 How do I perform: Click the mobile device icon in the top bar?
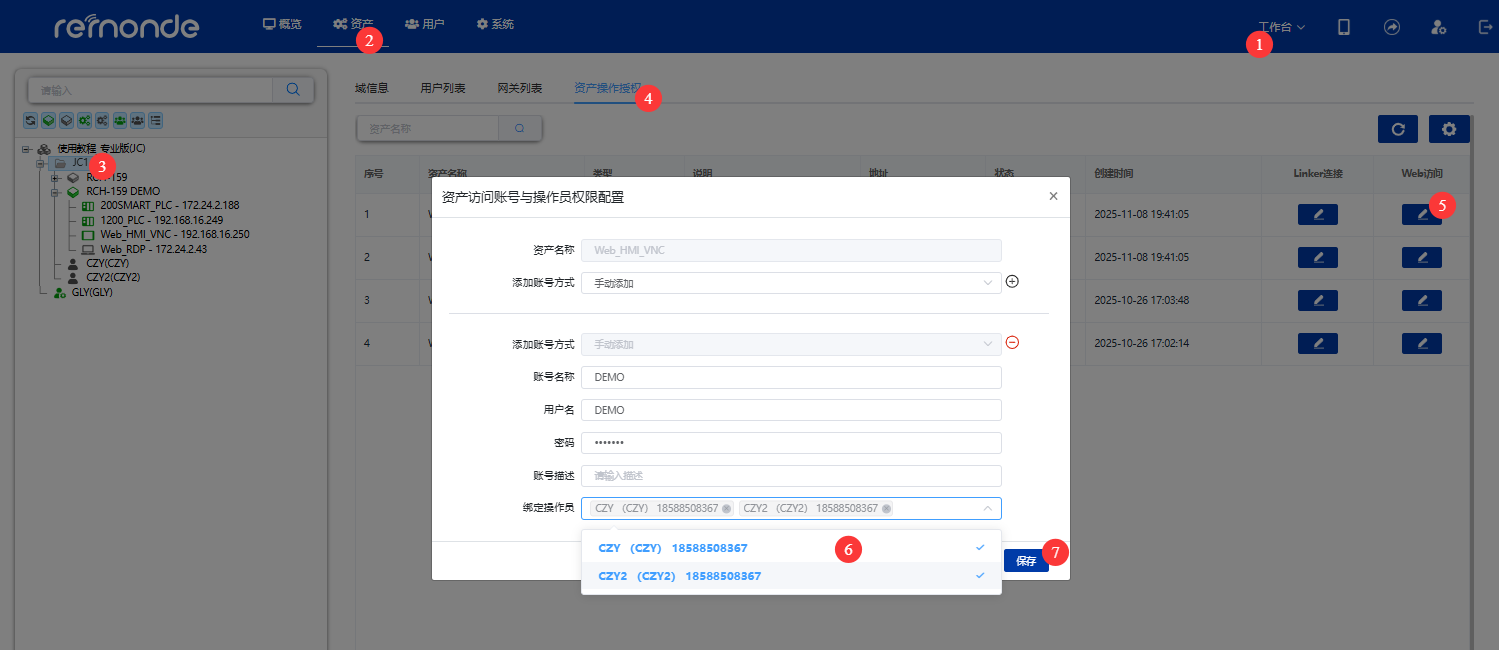point(1343,27)
